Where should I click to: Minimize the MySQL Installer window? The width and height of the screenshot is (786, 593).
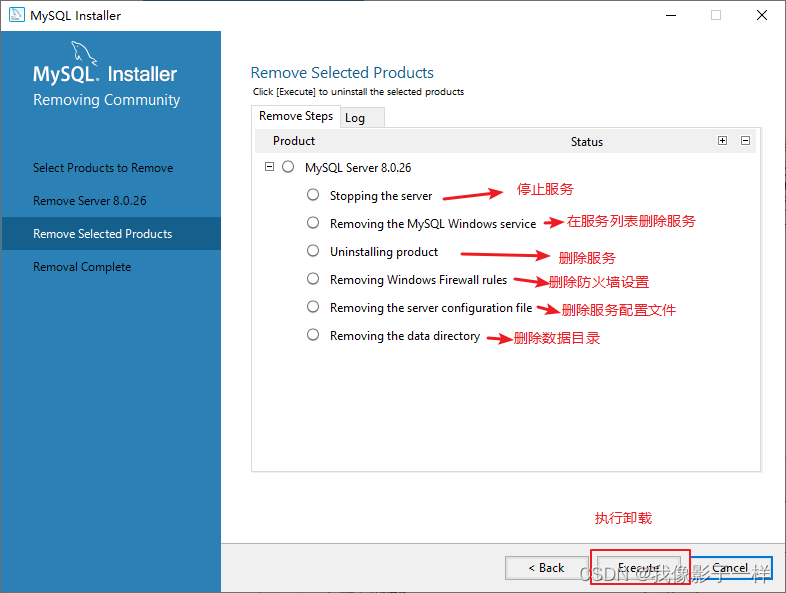click(x=671, y=16)
